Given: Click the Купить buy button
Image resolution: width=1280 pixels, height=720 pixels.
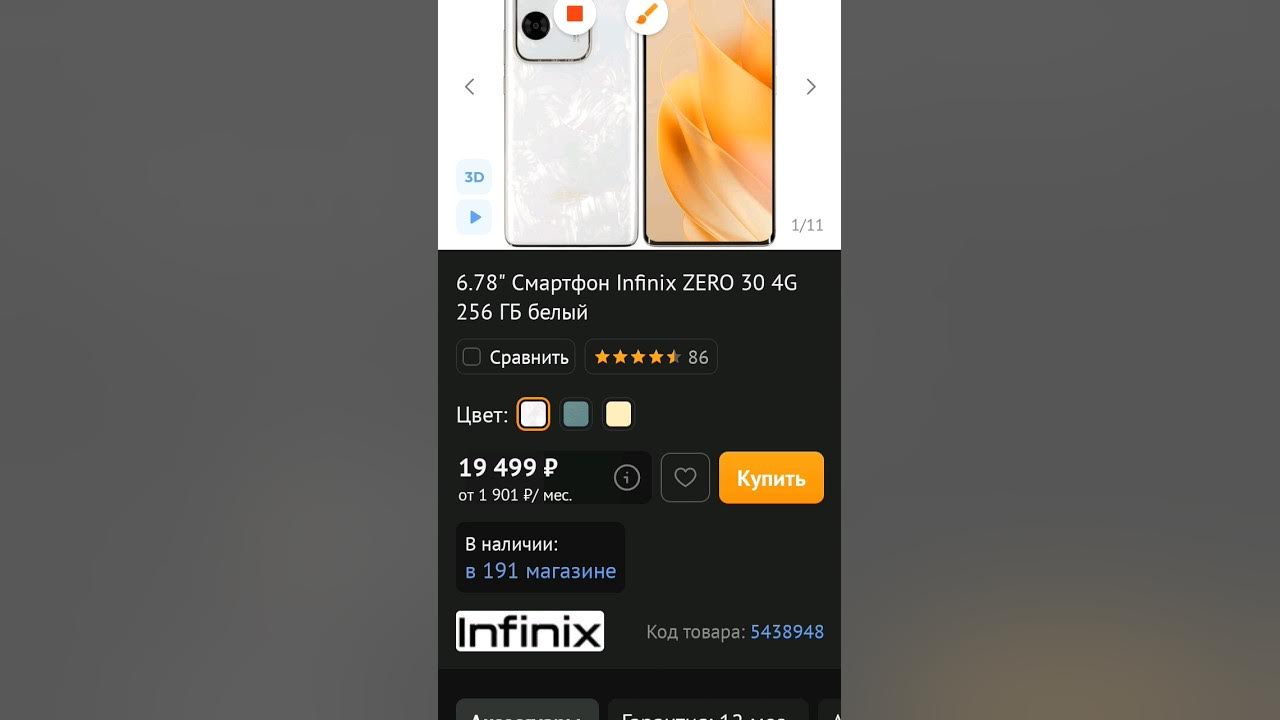Looking at the screenshot, I should (771, 478).
